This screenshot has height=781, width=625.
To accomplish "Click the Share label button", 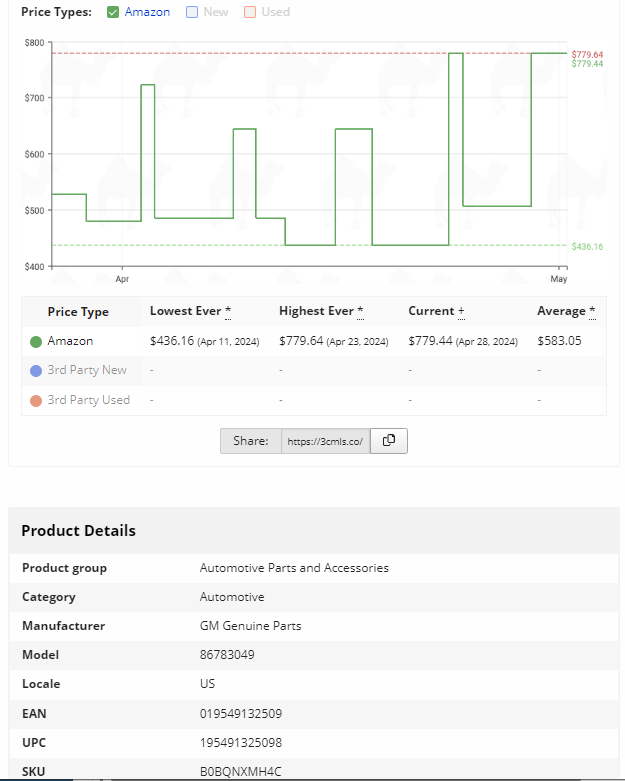I will click(251, 441).
